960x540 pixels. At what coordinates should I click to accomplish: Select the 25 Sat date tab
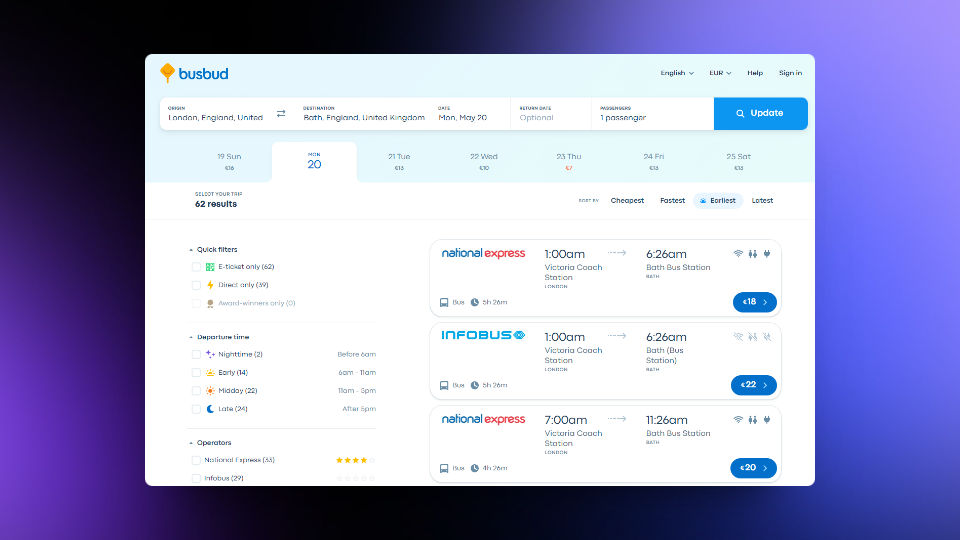point(738,162)
